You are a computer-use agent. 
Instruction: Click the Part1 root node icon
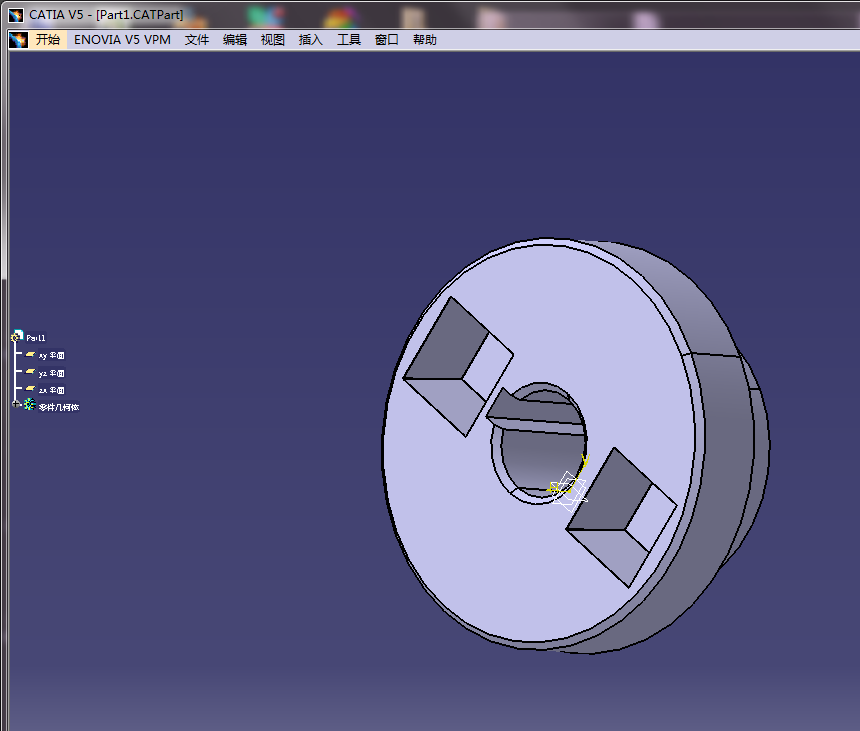click(17, 337)
